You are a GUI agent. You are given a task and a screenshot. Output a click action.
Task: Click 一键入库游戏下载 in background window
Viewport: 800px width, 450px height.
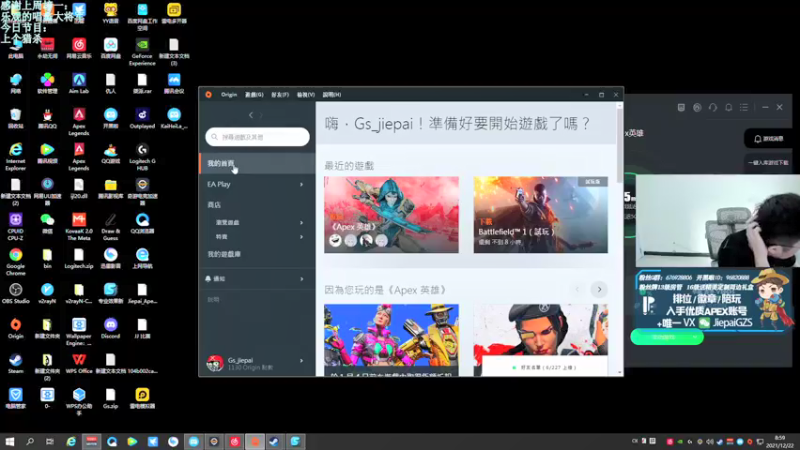tap(768, 163)
